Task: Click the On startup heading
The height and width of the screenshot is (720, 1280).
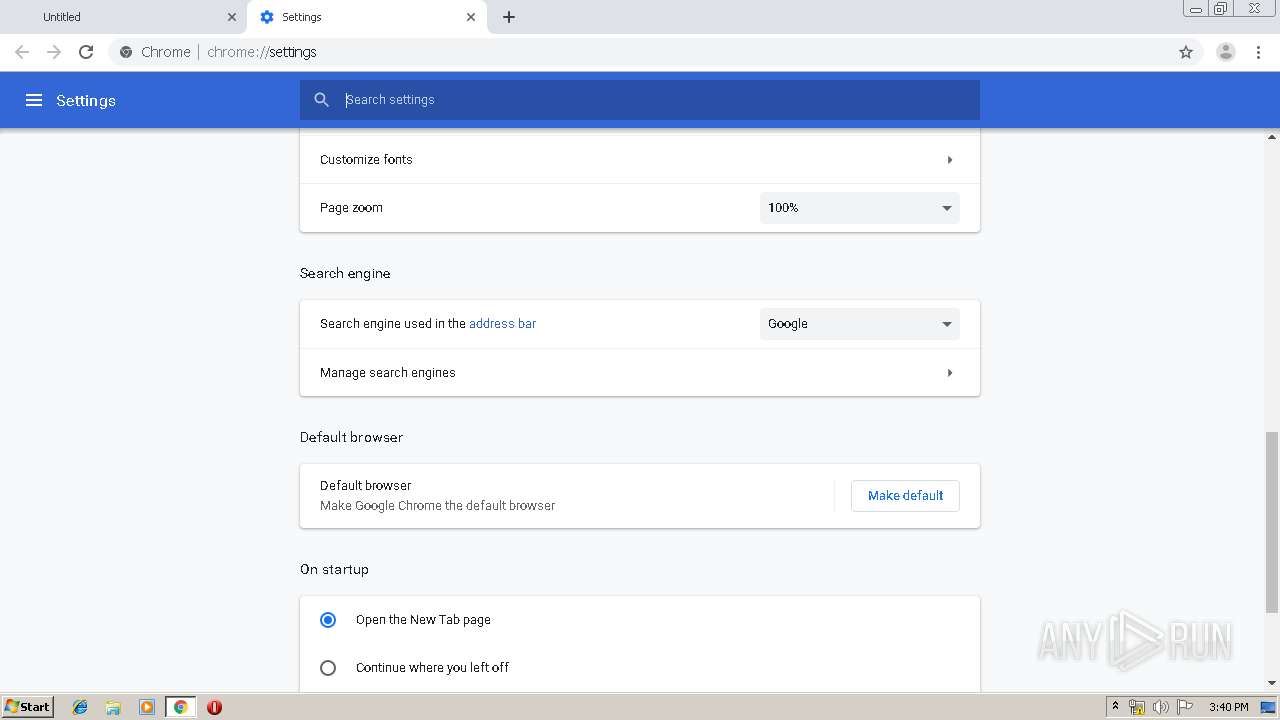Action: pyautogui.click(x=334, y=569)
